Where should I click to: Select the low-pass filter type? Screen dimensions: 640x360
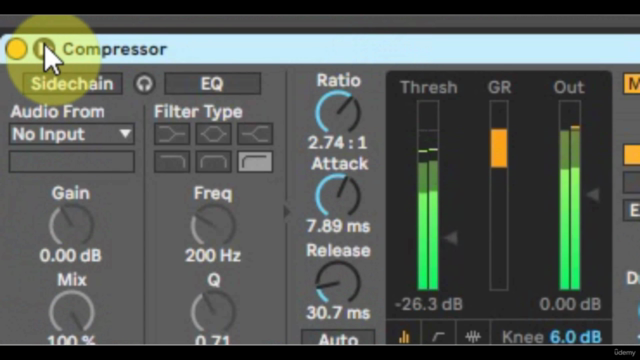pyautogui.click(x=172, y=162)
